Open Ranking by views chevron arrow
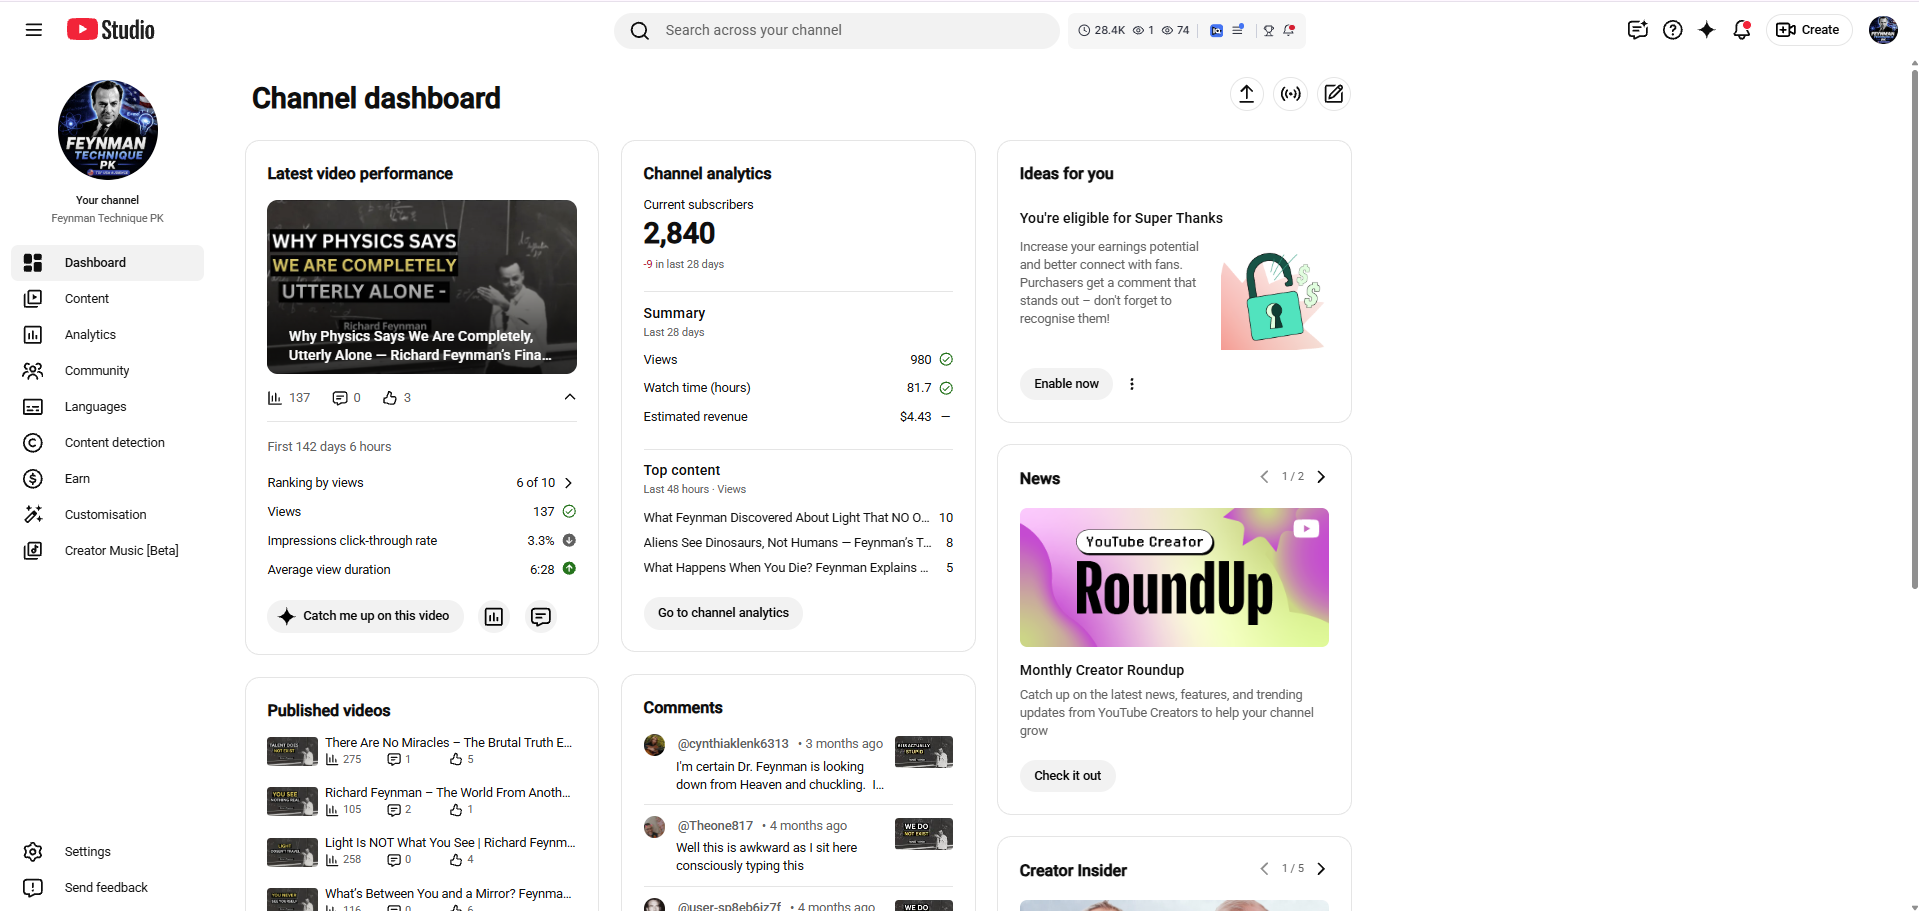The image size is (1919, 911). [x=569, y=483]
